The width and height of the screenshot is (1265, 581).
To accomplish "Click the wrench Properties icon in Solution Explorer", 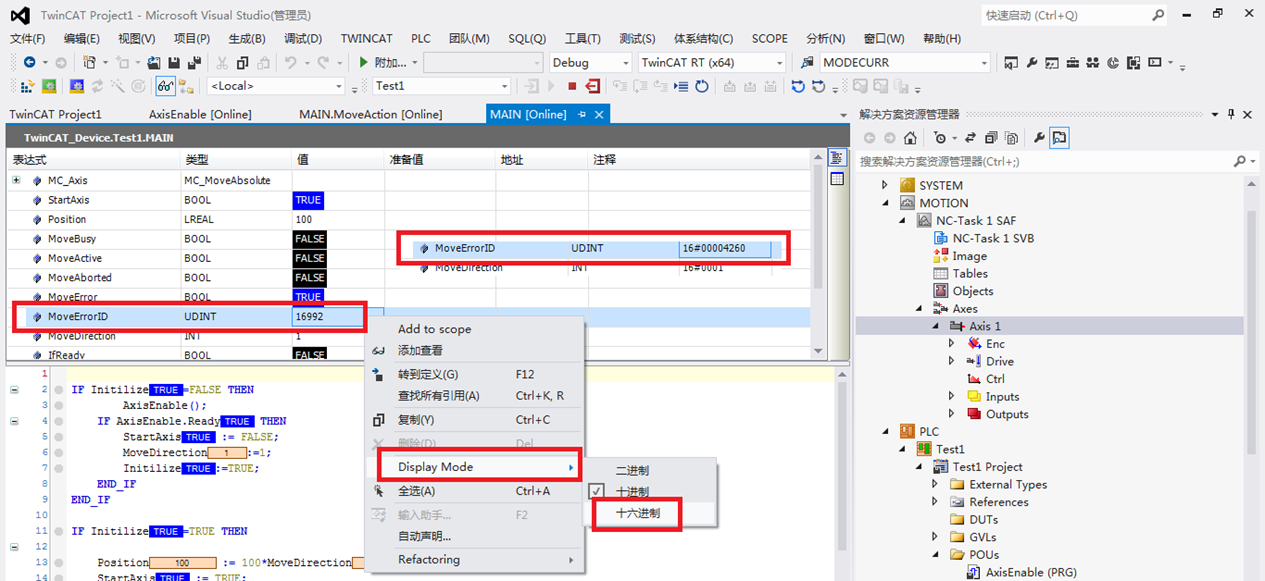I will tap(1039, 138).
